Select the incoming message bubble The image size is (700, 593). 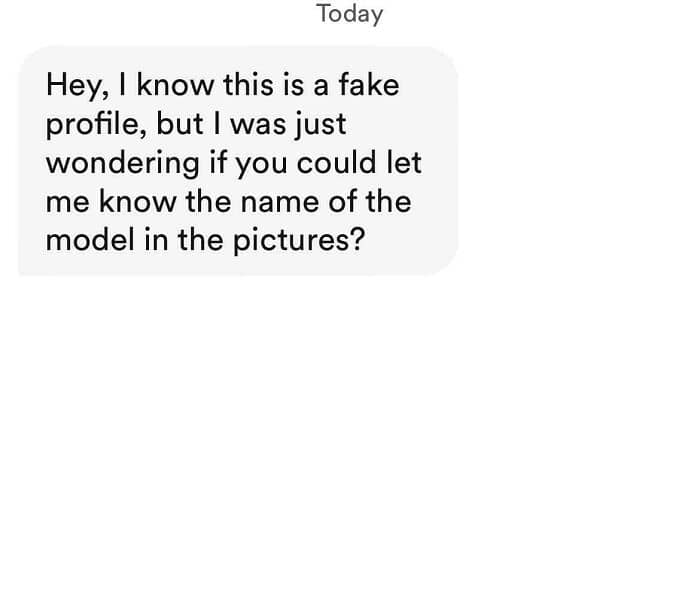(x=238, y=160)
